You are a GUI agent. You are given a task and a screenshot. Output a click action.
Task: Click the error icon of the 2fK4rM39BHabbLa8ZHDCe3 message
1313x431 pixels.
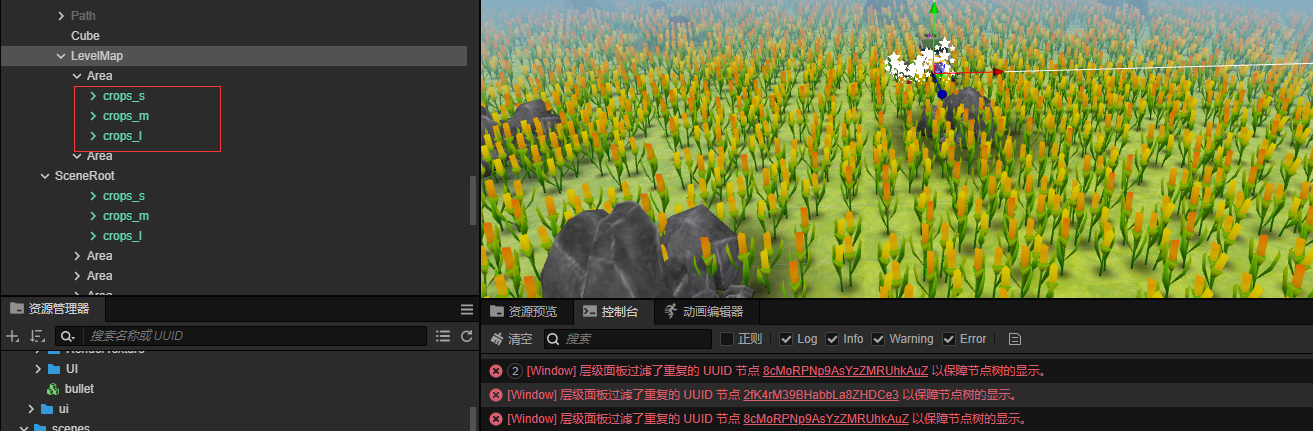pos(495,395)
